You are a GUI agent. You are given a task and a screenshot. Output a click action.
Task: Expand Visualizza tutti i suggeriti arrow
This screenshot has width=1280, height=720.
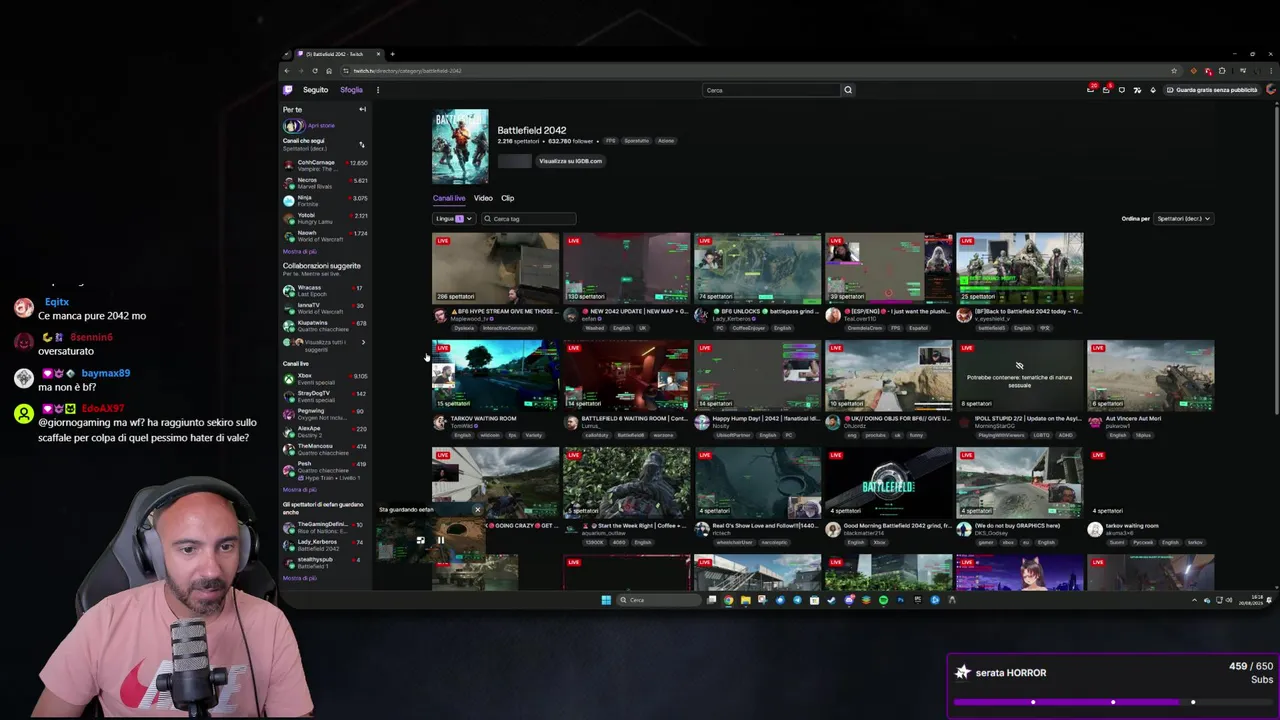pos(363,342)
